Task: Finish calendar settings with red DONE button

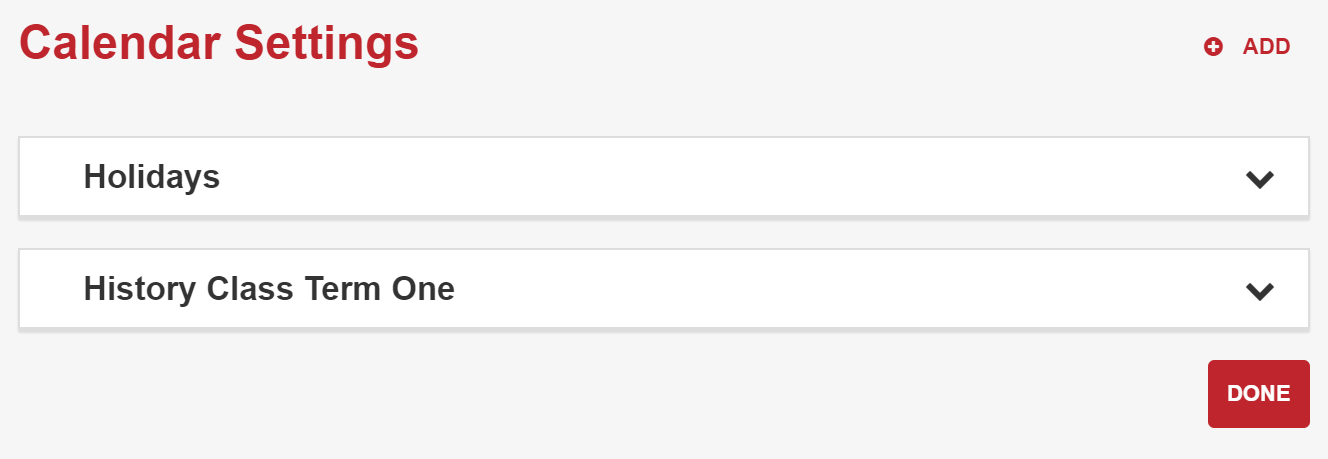Action: [1258, 394]
